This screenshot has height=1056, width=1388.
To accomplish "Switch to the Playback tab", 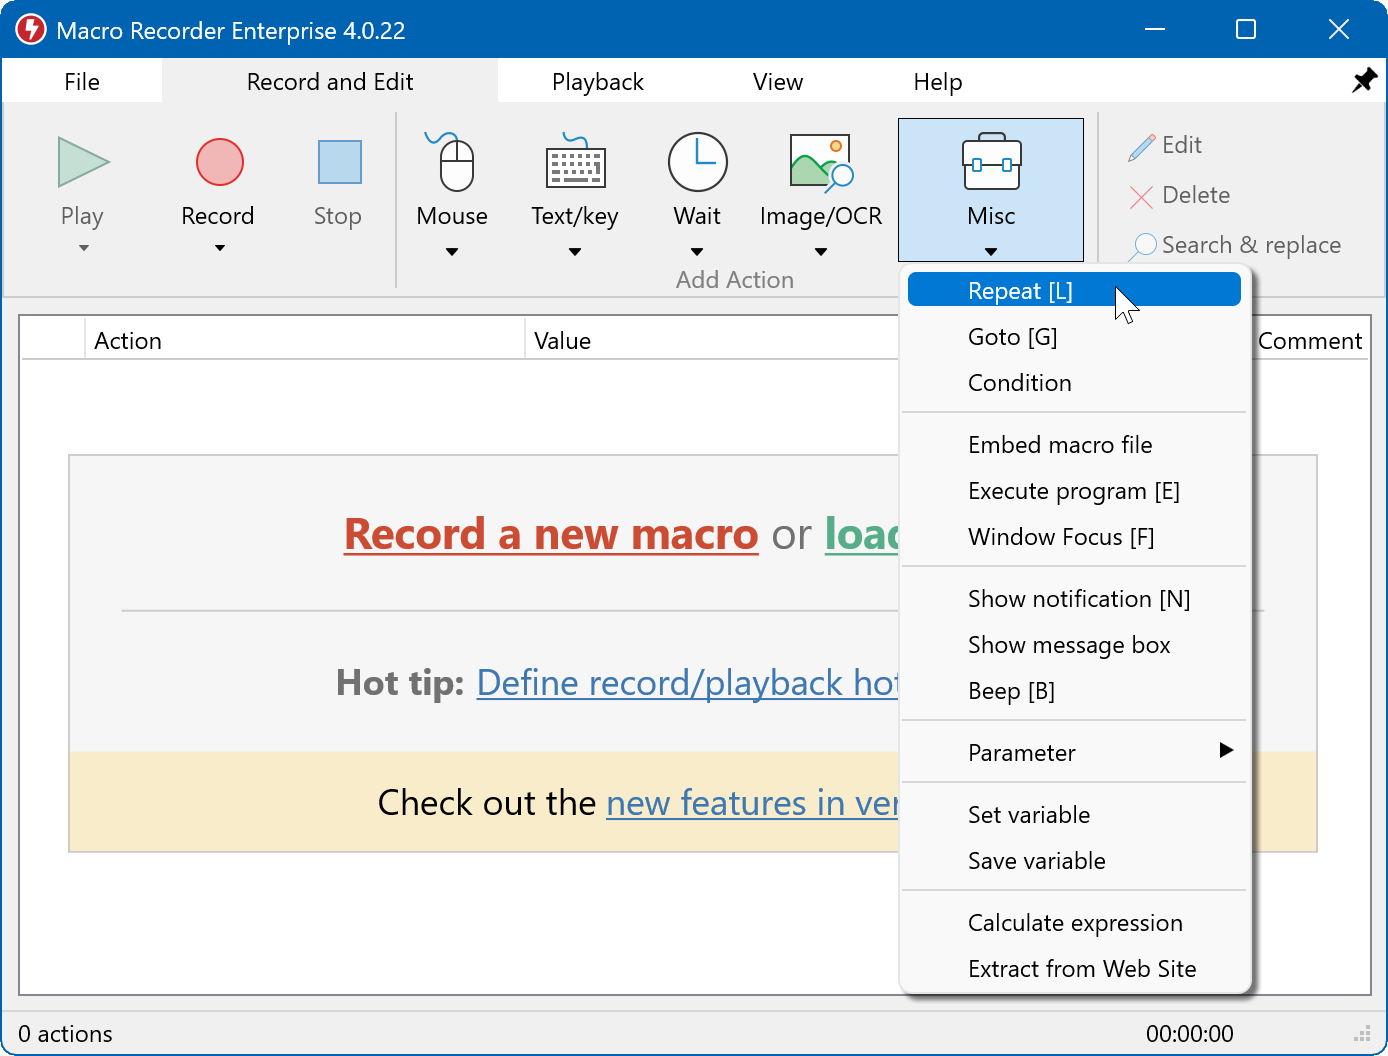I will (597, 81).
